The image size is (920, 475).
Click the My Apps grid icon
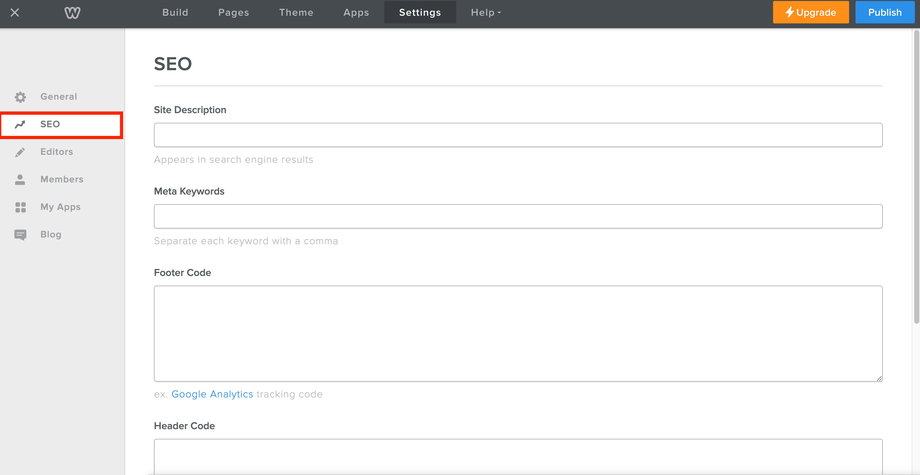click(20, 207)
